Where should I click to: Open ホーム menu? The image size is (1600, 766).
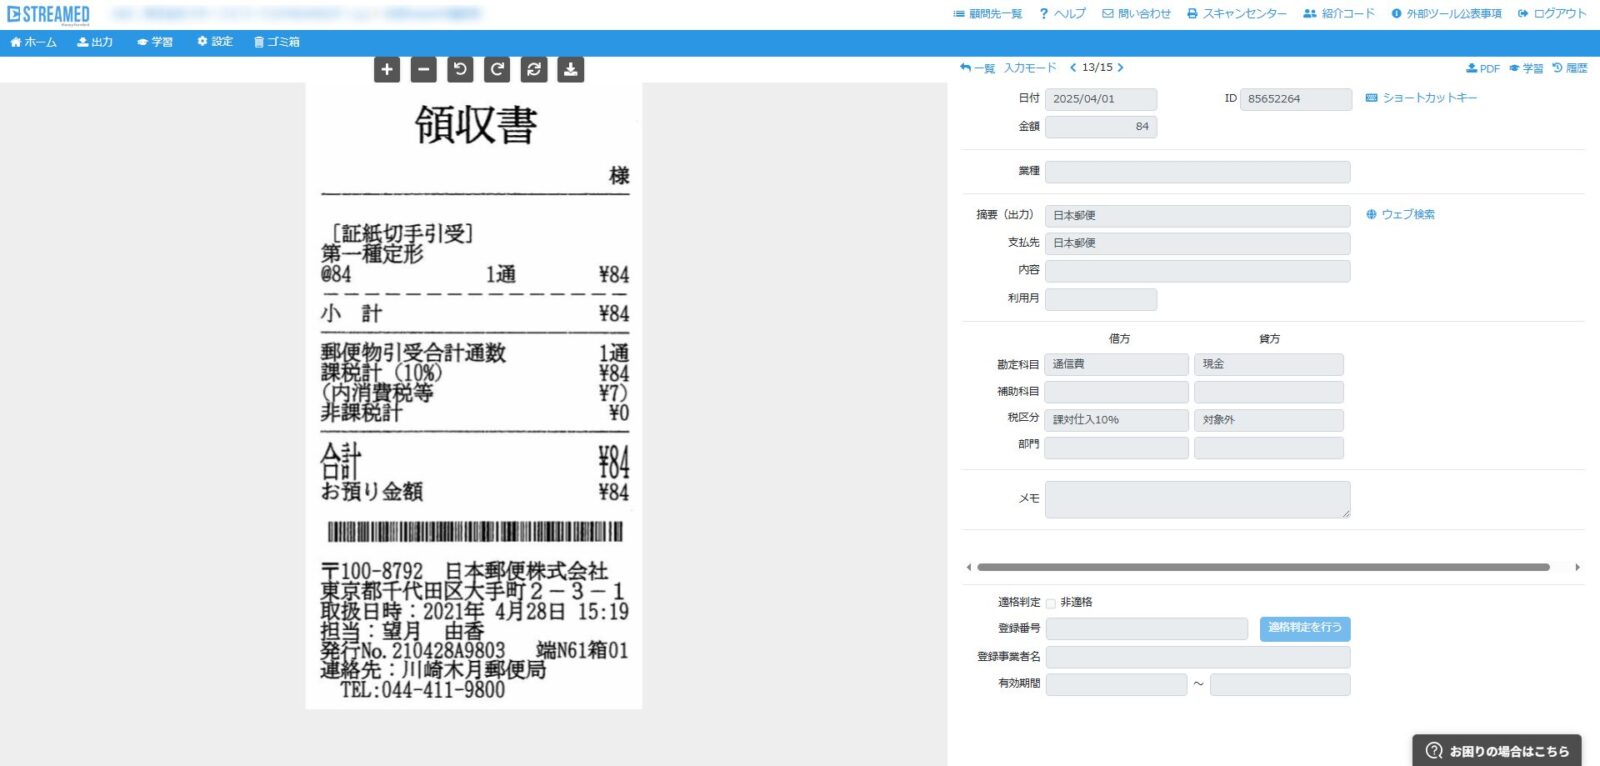[x=33, y=42]
